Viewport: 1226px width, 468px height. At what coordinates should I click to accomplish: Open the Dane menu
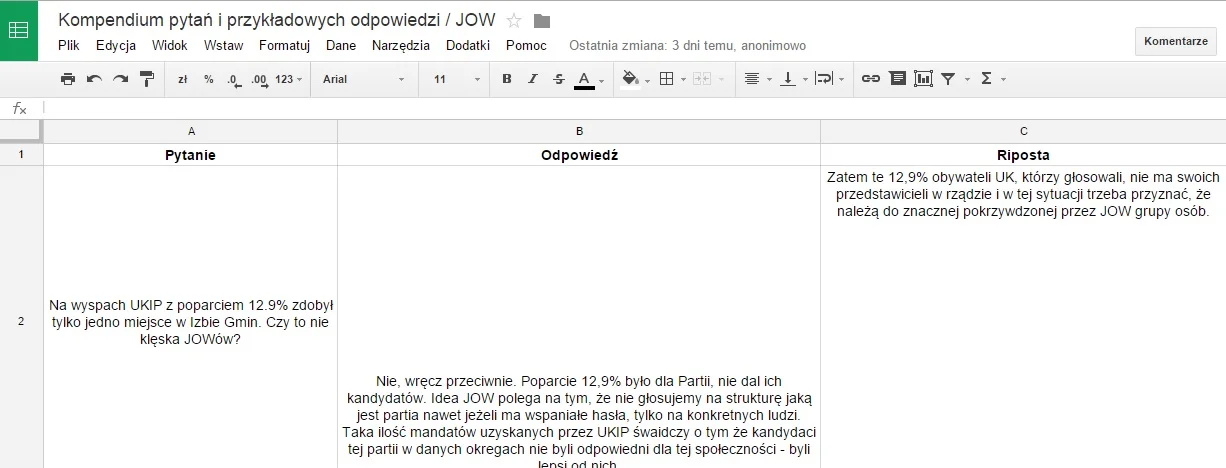pyautogui.click(x=341, y=46)
